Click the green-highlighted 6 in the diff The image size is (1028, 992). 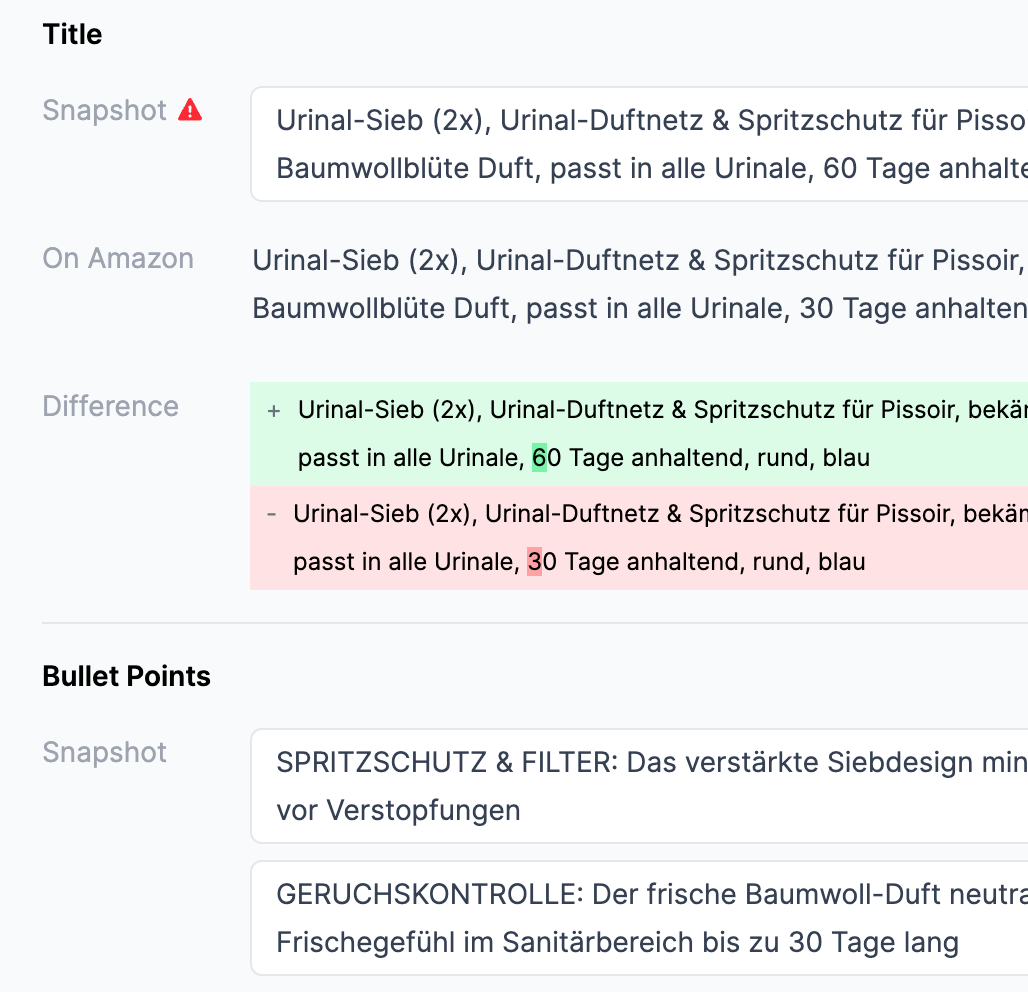(x=540, y=459)
